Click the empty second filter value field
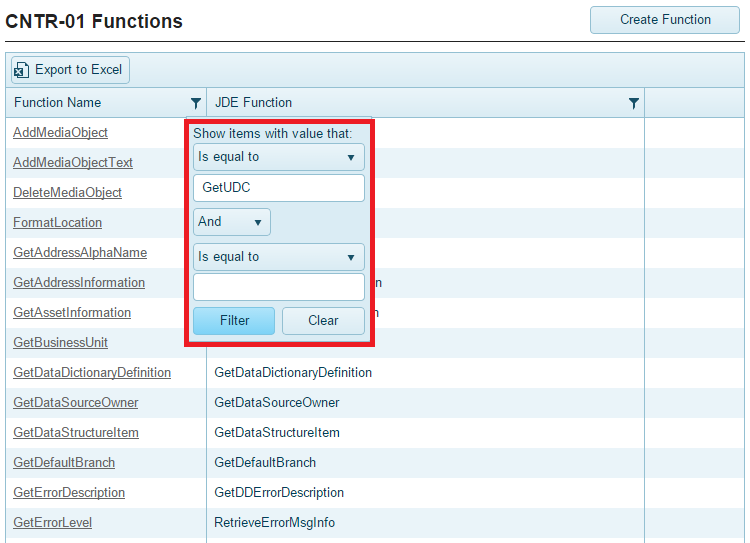Screen dimensions: 750x543 [x=278, y=288]
